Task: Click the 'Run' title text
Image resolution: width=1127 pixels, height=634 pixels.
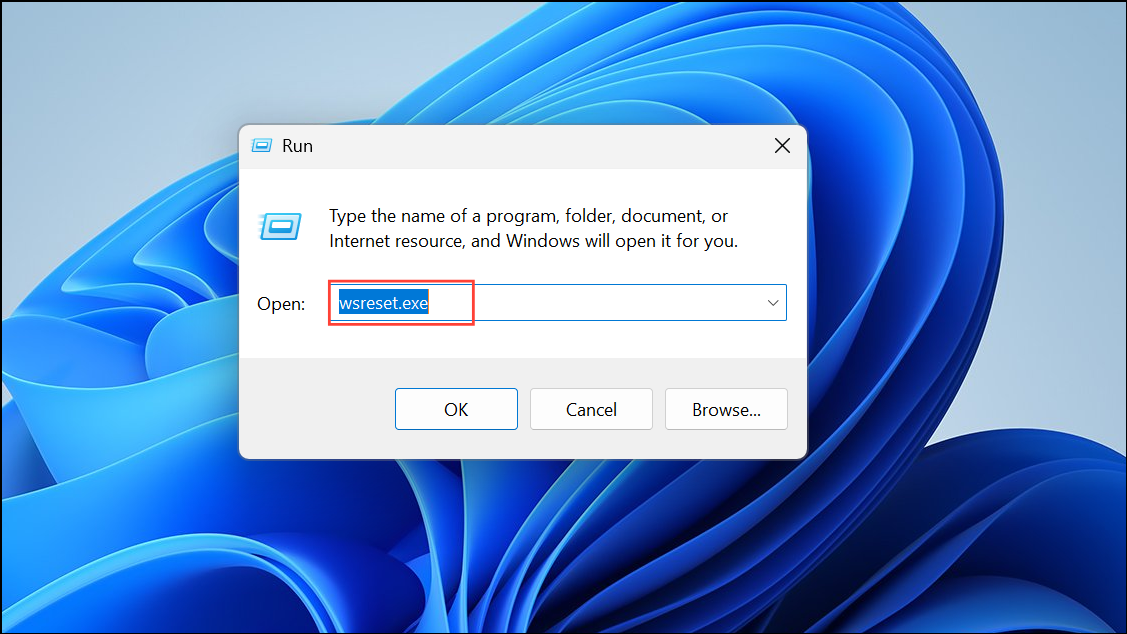Action: point(297,146)
